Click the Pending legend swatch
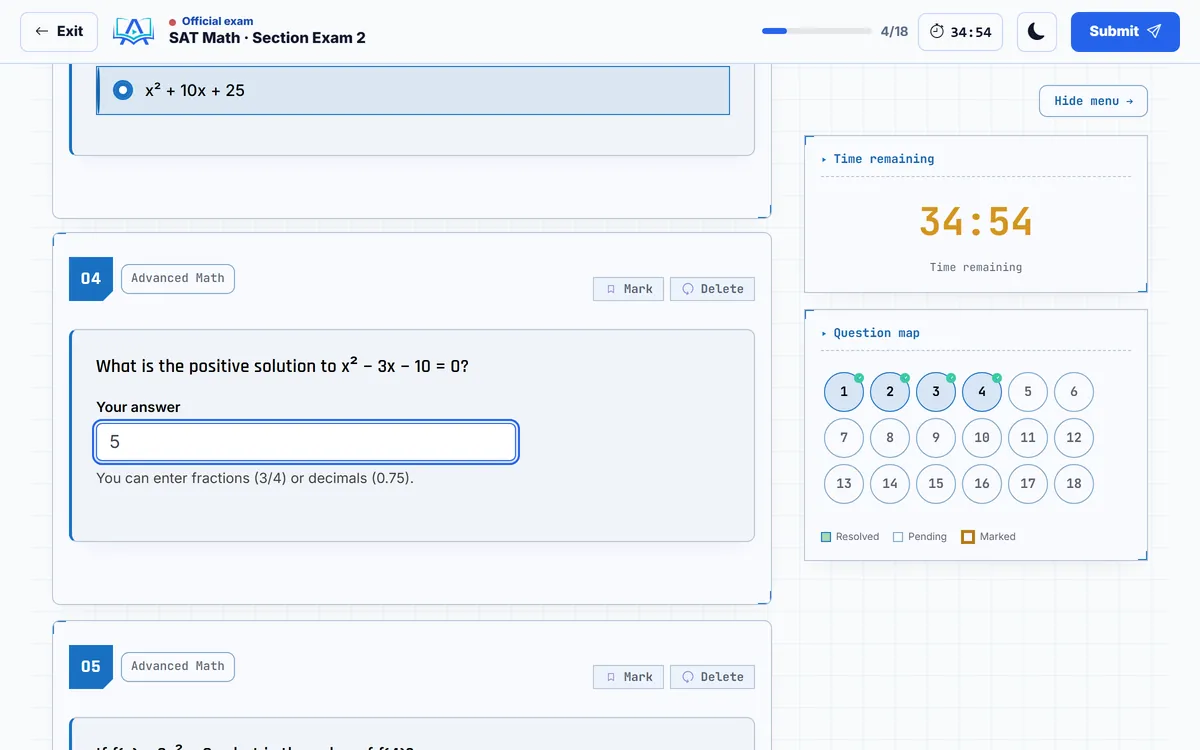1200x750 pixels. click(x=898, y=537)
